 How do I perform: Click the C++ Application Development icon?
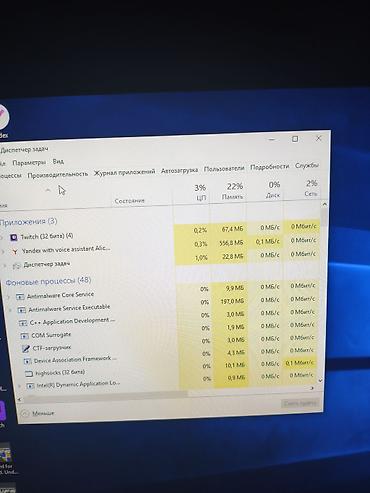pyautogui.click(x=23, y=323)
